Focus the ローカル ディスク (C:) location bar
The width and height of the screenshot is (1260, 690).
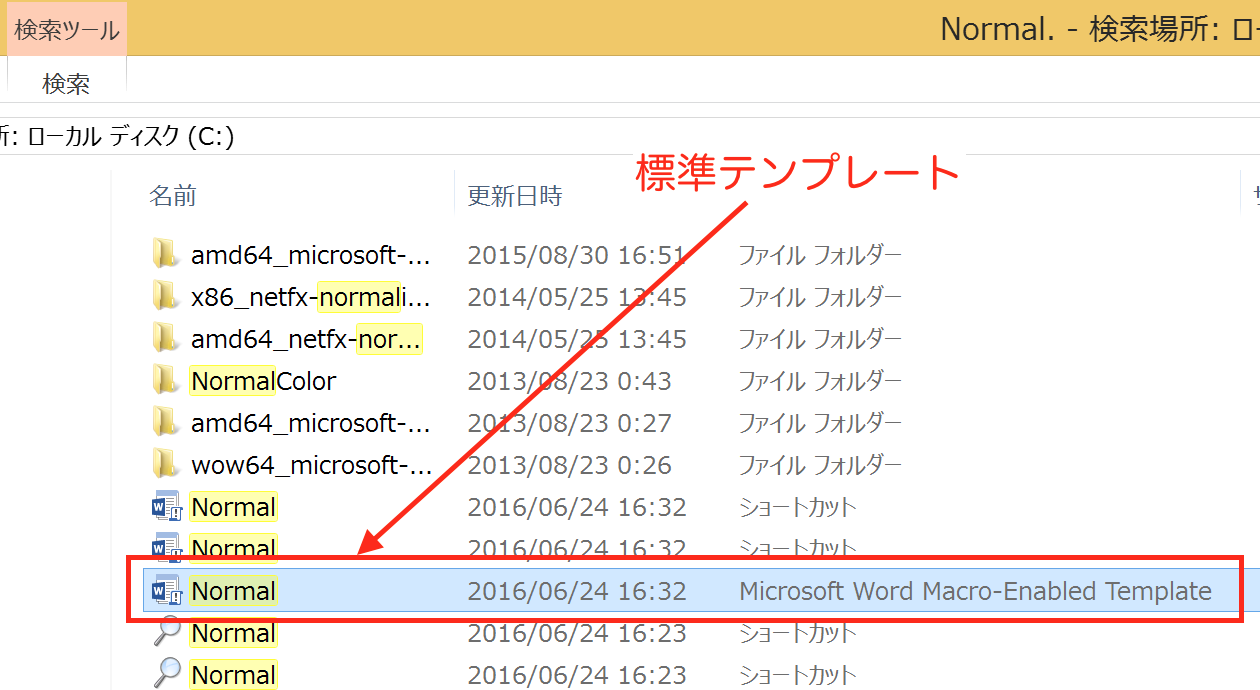pyautogui.click(x=630, y=136)
